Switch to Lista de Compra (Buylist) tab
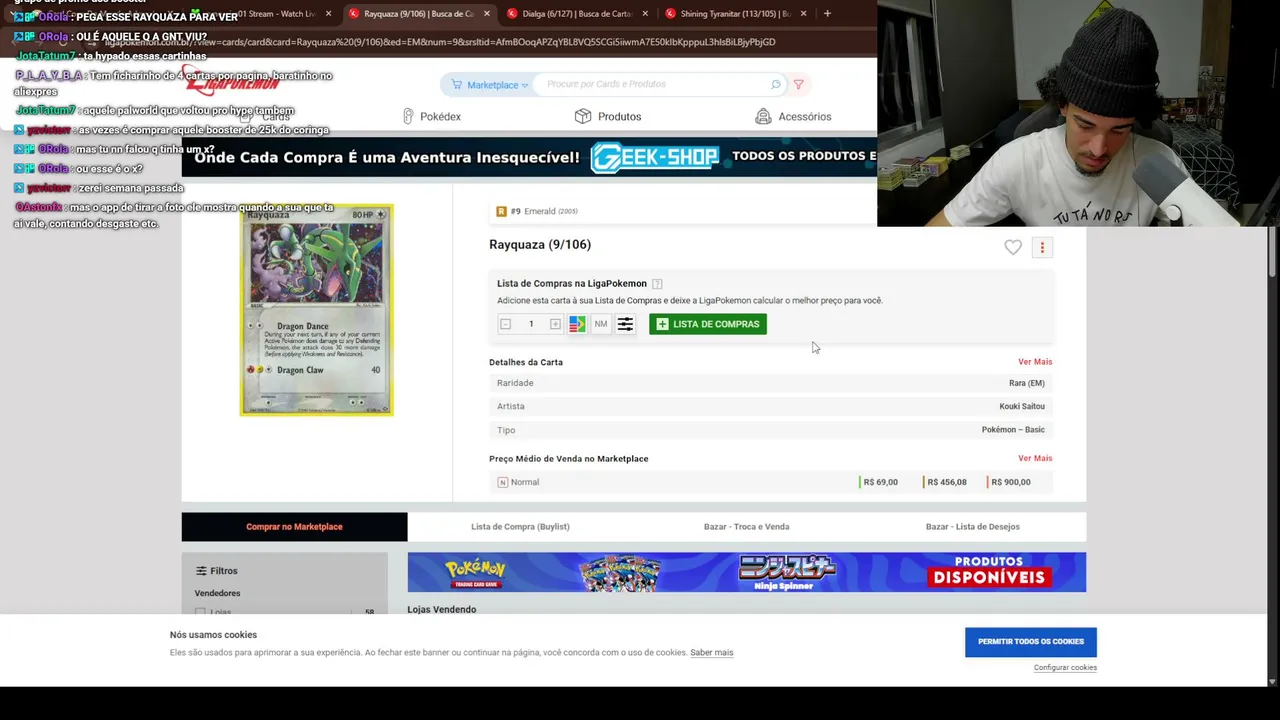 coord(520,526)
